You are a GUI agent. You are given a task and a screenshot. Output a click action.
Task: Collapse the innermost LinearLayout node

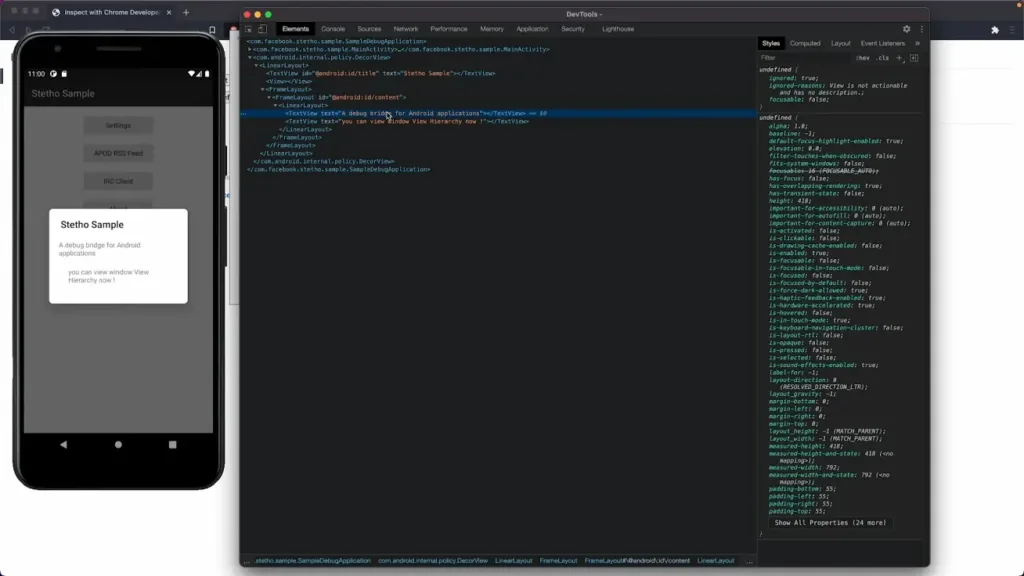pyautogui.click(x=275, y=105)
